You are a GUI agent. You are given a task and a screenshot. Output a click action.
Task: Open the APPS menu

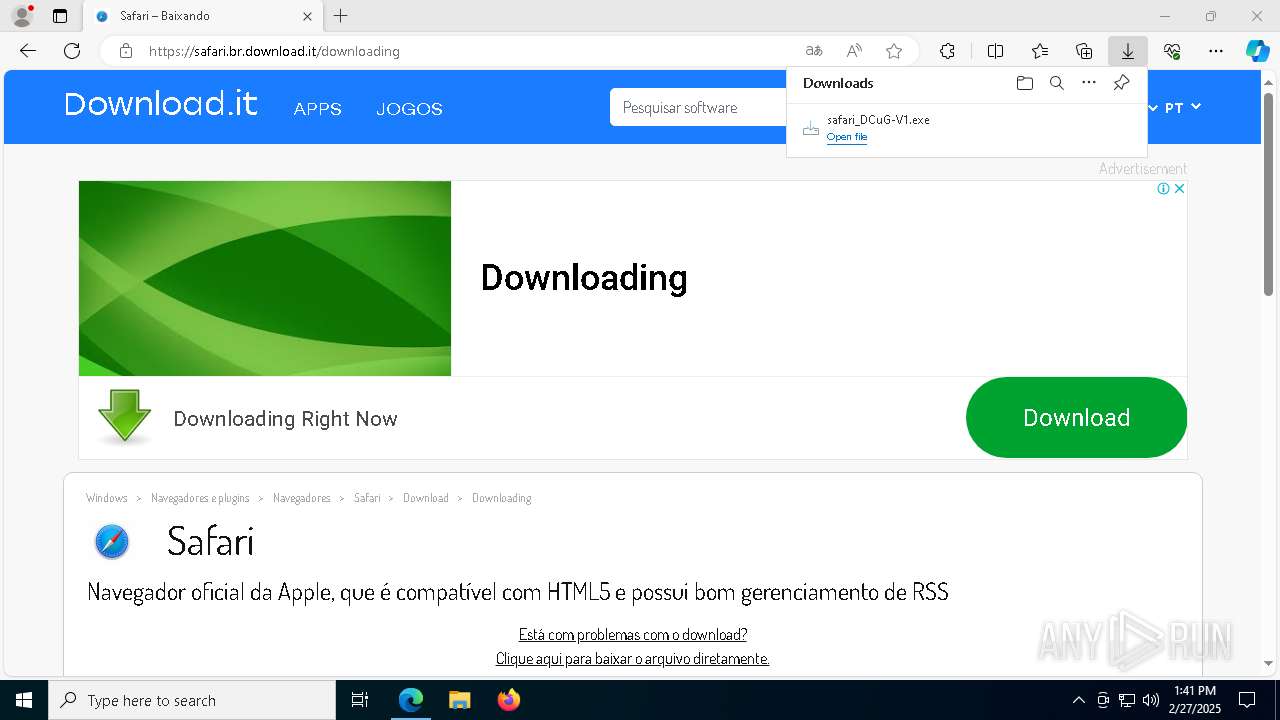317,108
